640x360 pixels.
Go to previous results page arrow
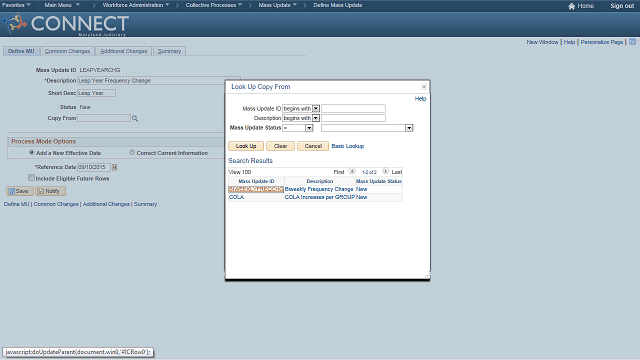coord(352,171)
